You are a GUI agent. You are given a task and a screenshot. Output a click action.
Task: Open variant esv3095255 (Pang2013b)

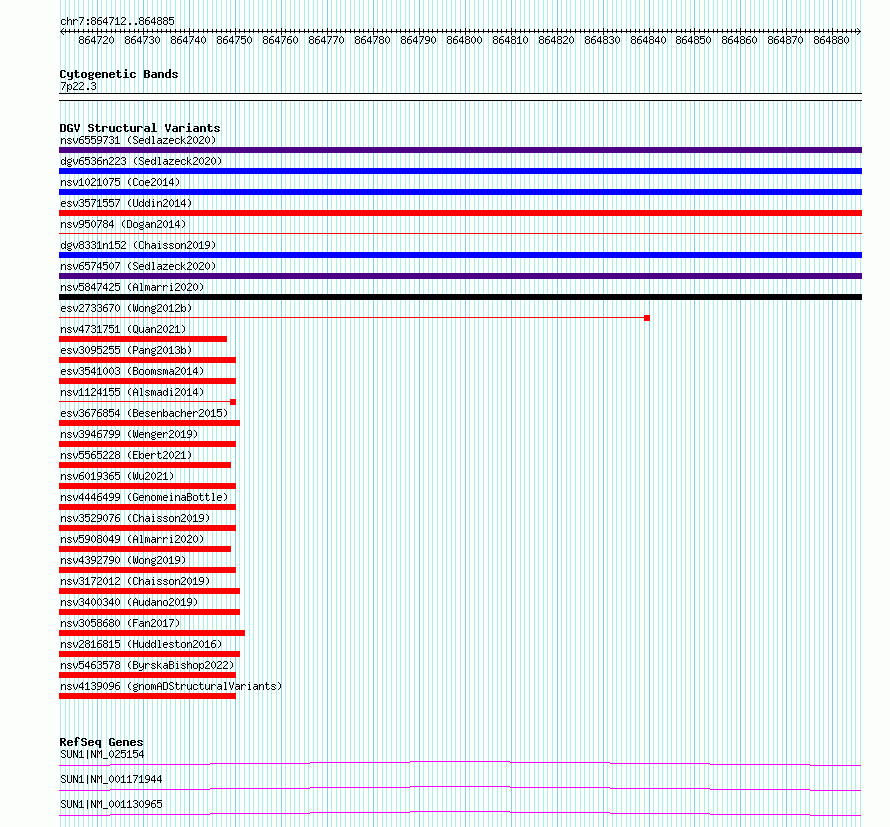(x=126, y=350)
